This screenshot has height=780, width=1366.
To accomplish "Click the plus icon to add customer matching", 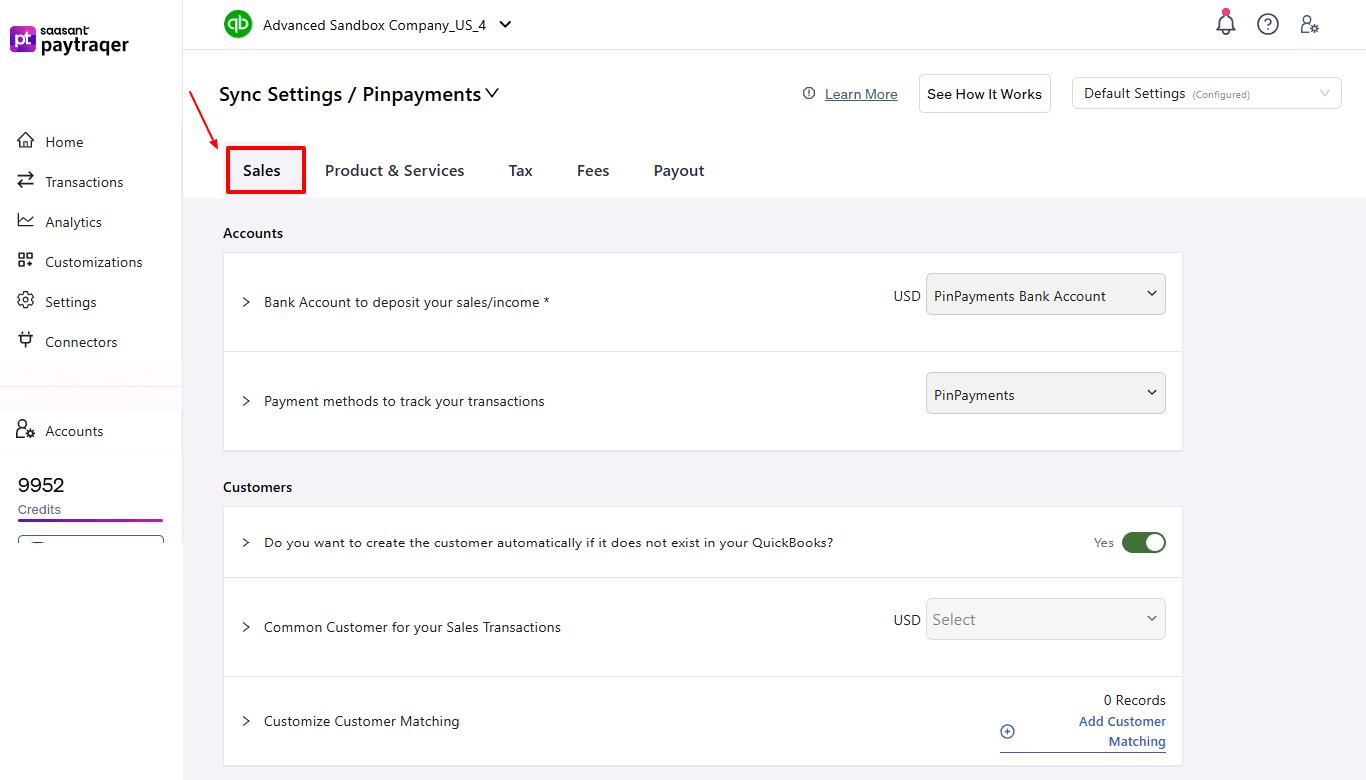I will 1007,731.
